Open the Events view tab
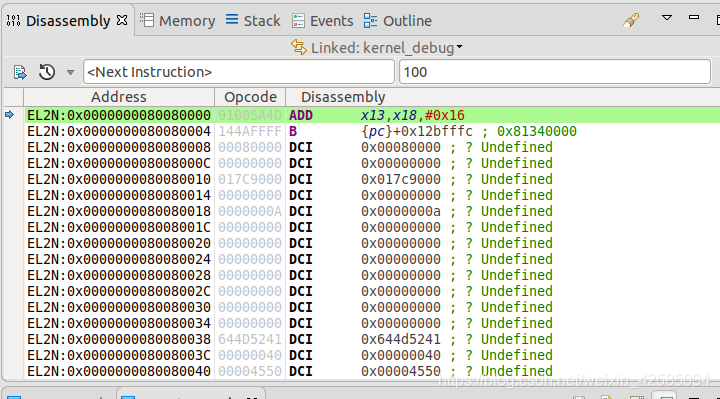720x399 pixels. coord(323,21)
